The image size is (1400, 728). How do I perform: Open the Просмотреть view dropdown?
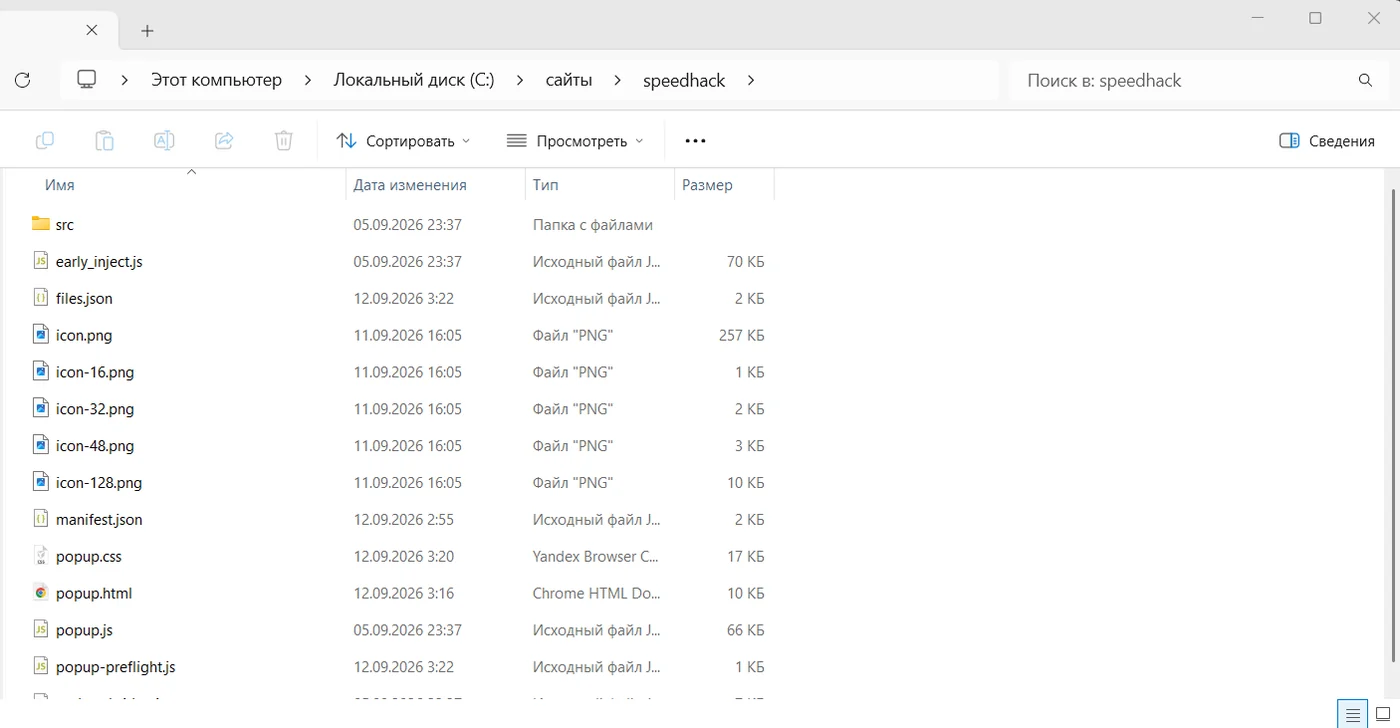[575, 141]
